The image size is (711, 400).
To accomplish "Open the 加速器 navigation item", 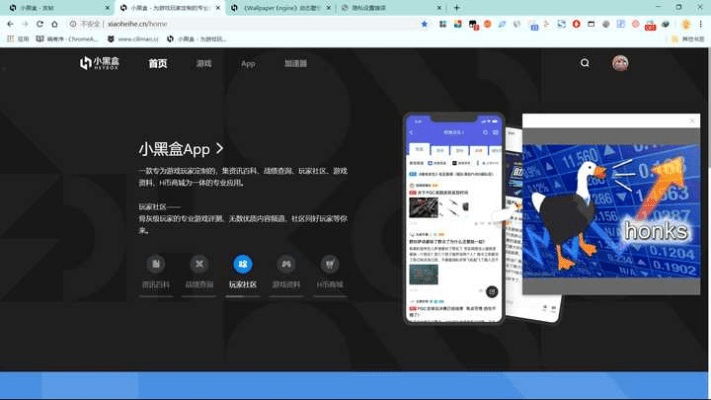I will [x=296, y=63].
